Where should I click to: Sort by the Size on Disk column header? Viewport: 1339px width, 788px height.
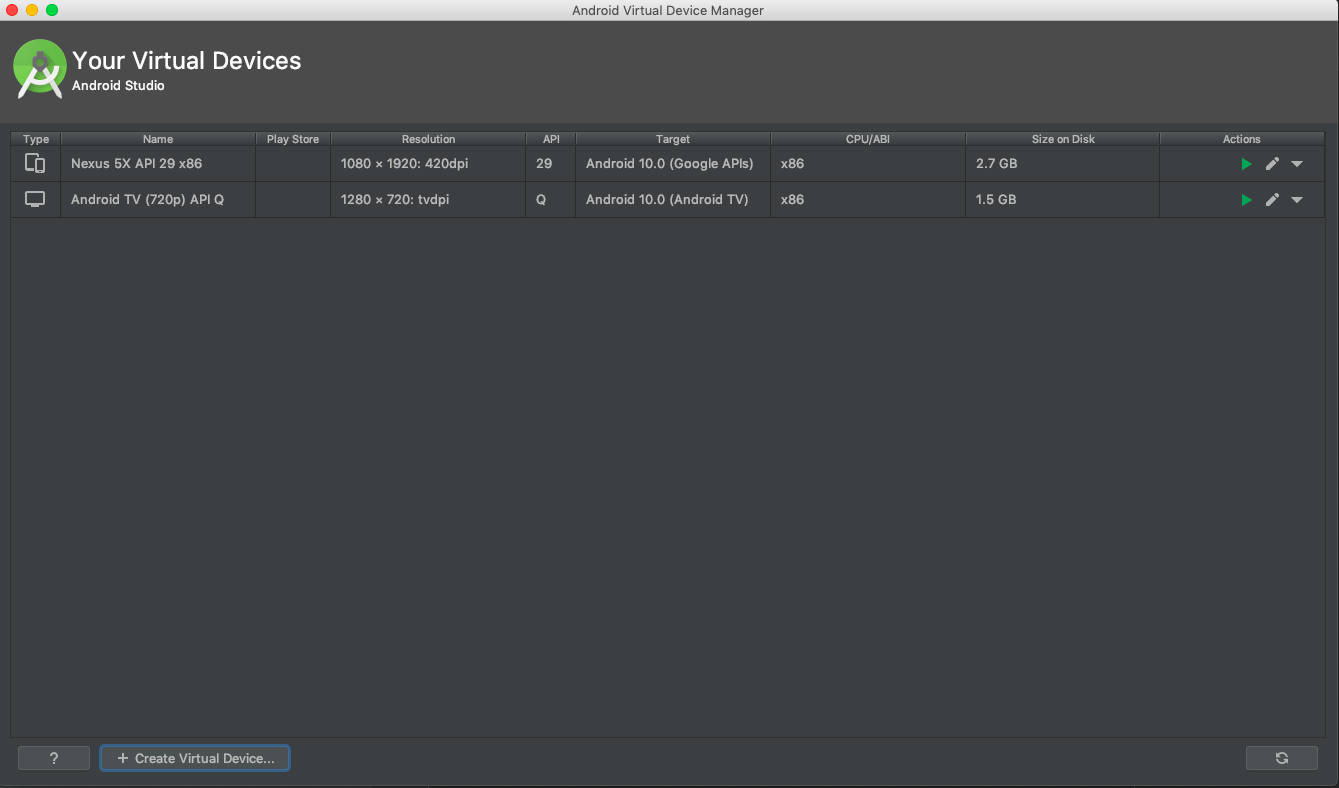coord(1063,139)
